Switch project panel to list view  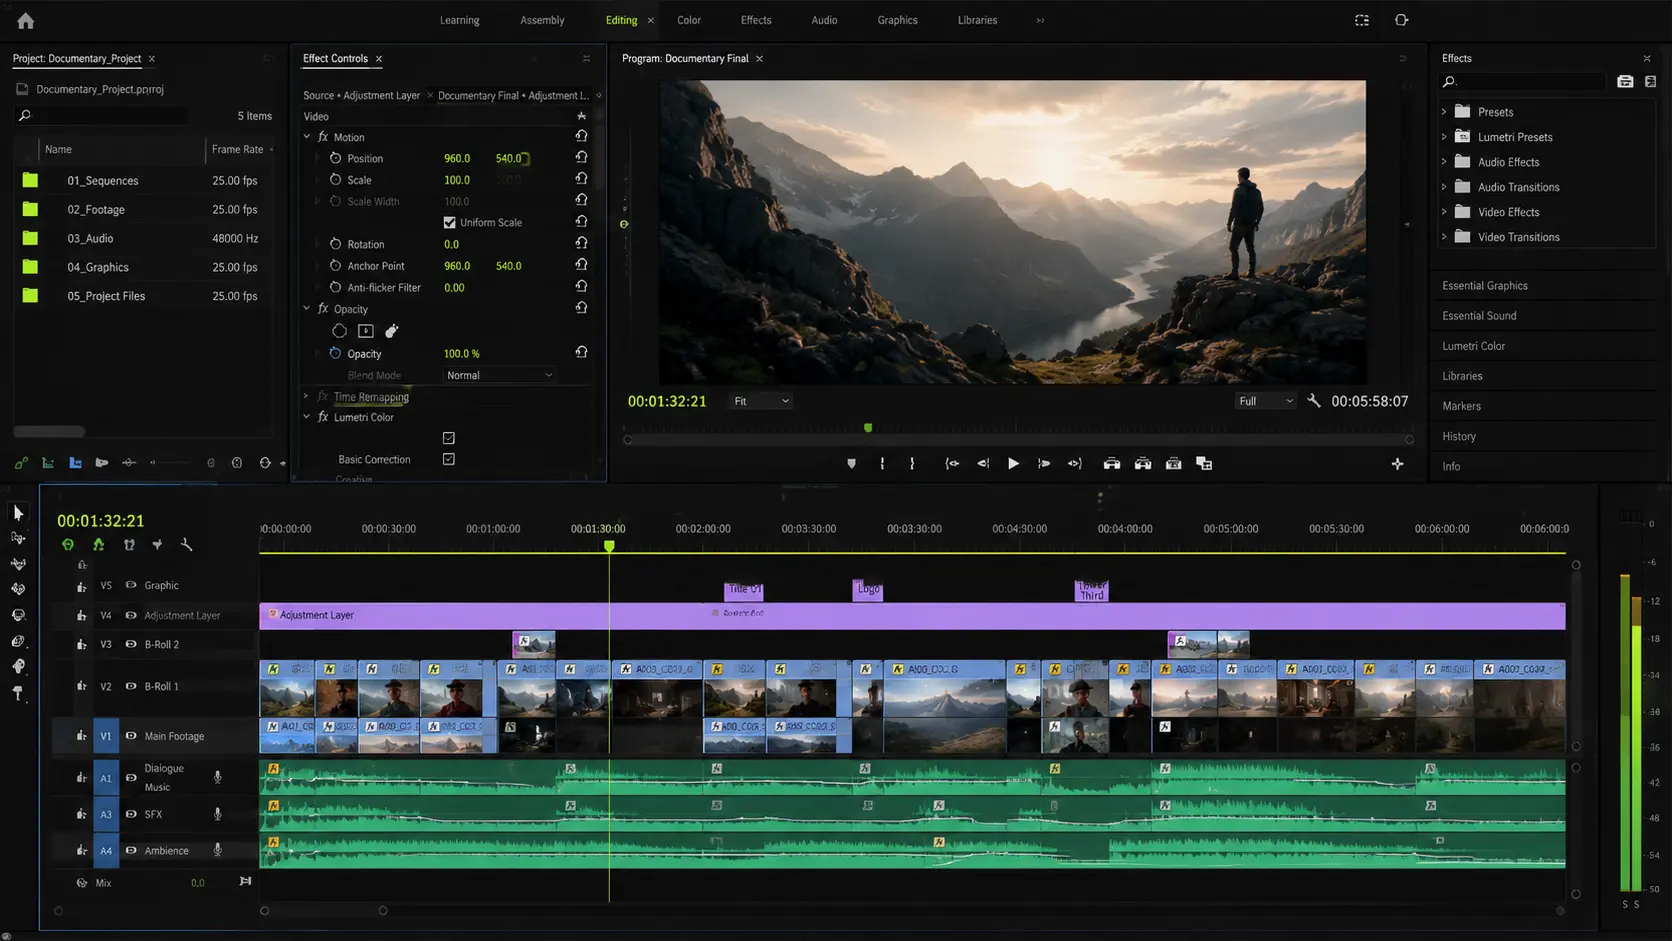(x=48, y=463)
